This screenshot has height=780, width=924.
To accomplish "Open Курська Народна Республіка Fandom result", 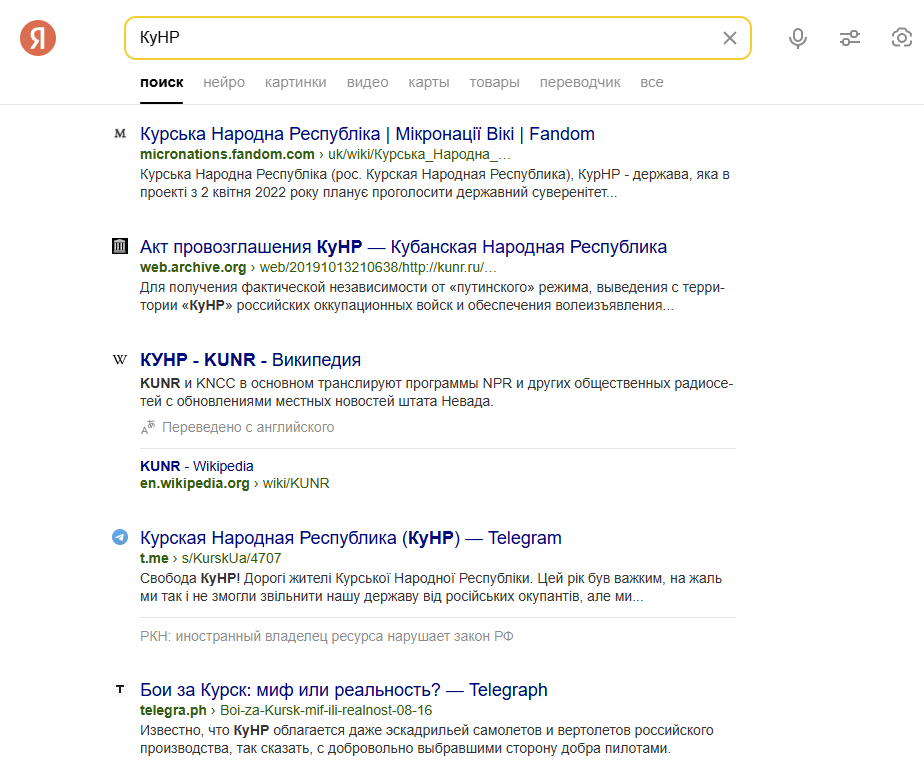I will click(x=367, y=134).
